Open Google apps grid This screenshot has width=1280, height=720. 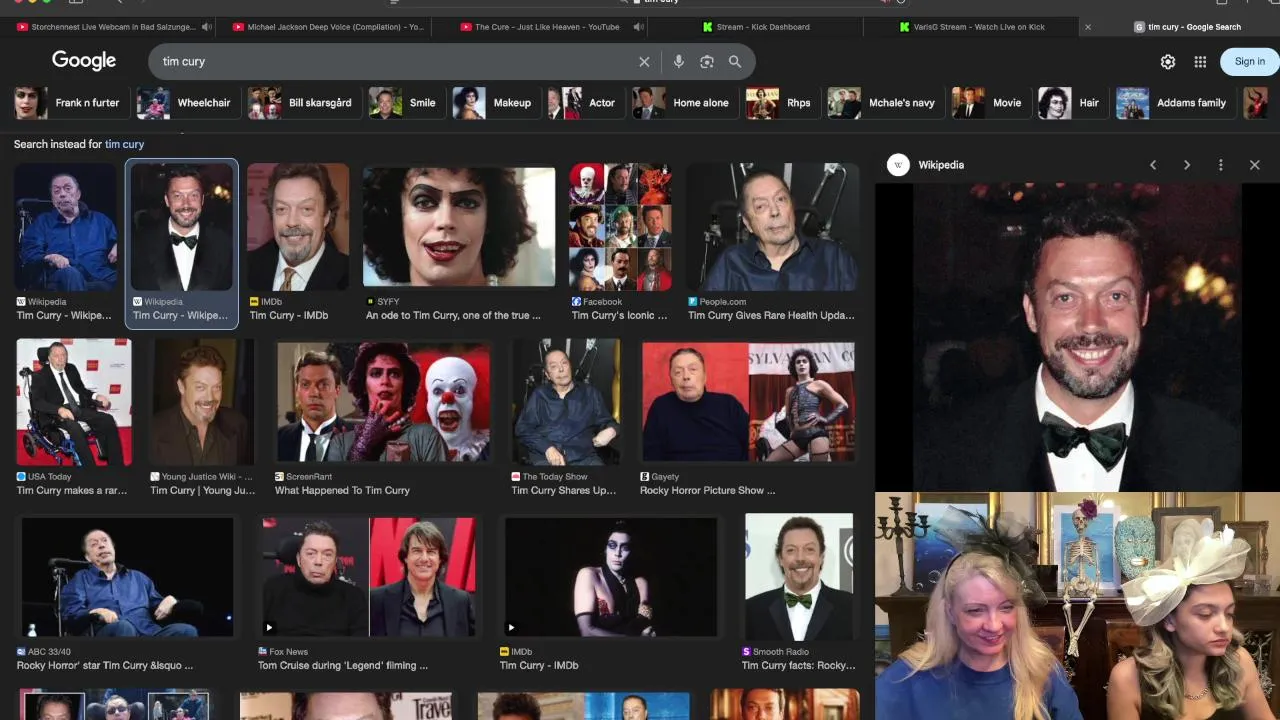coord(1200,62)
